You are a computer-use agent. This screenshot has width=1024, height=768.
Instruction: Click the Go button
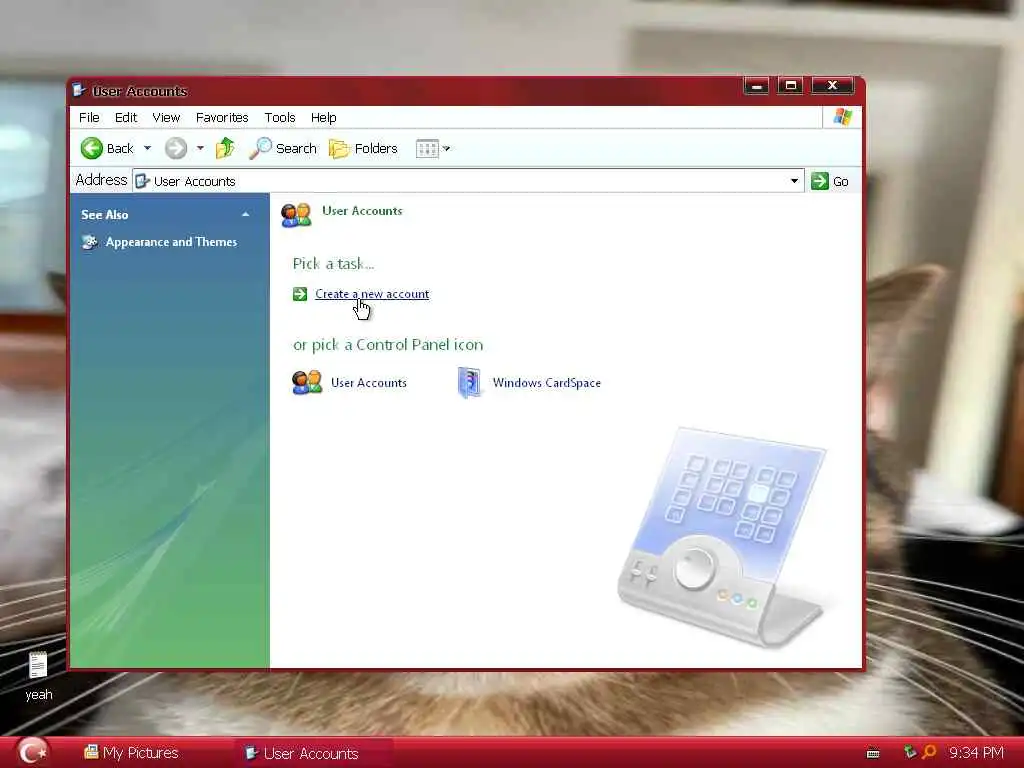(x=829, y=181)
